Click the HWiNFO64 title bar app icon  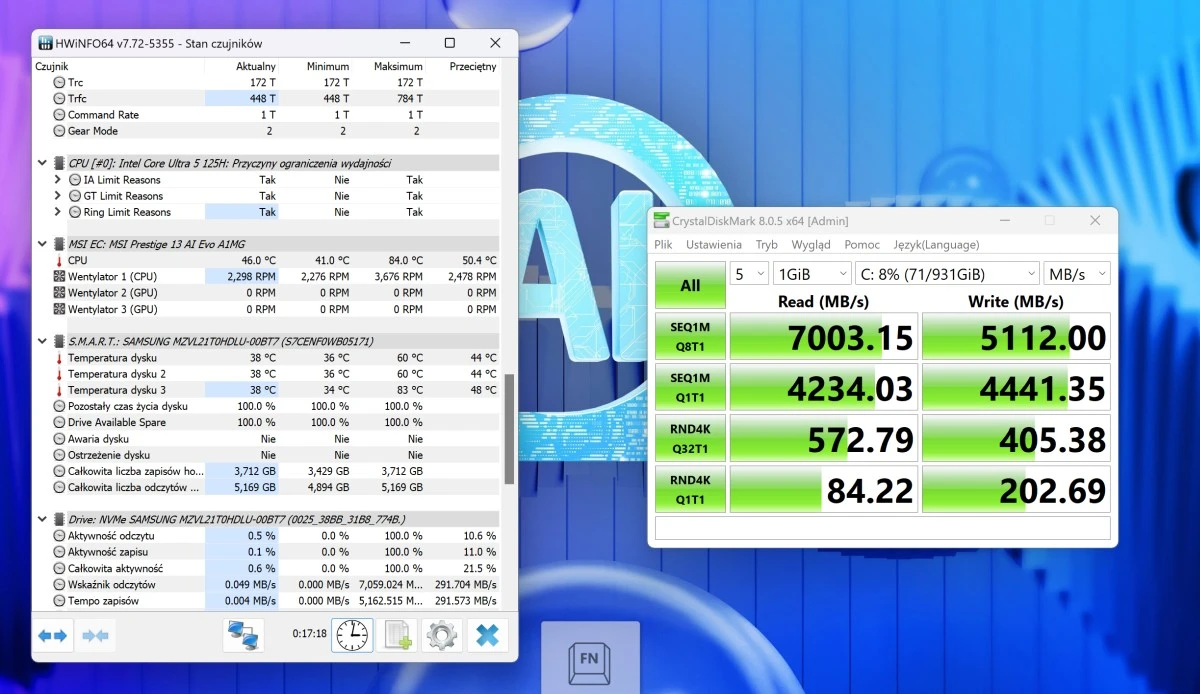point(44,42)
